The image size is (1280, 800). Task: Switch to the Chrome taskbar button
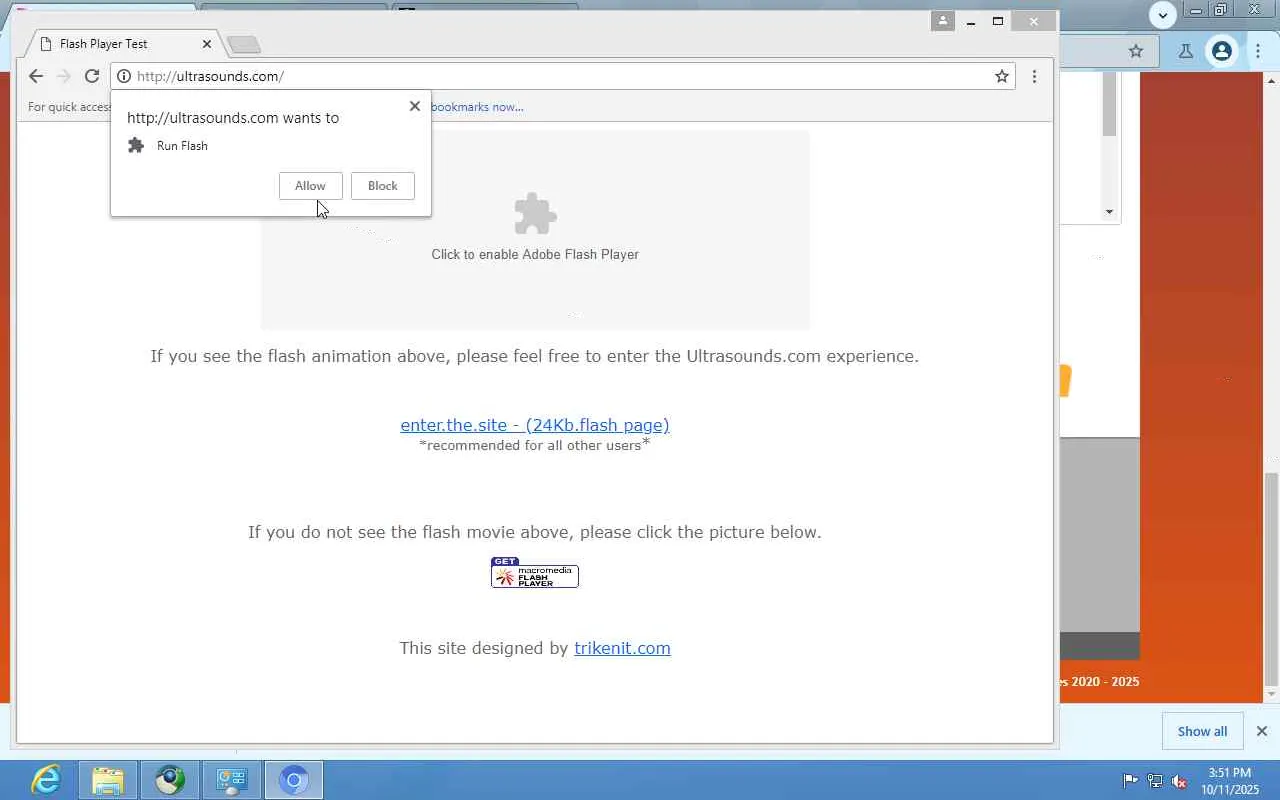[x=294, y=780]
